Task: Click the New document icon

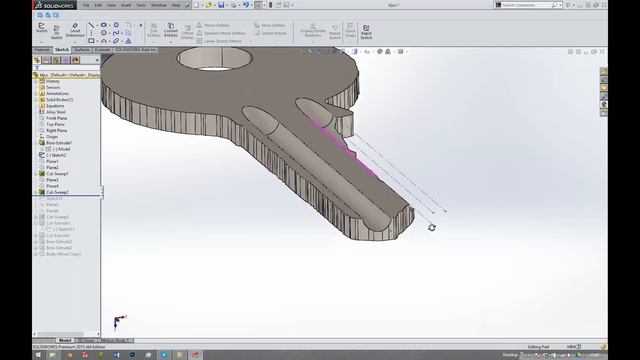Action: click(196, 5)
